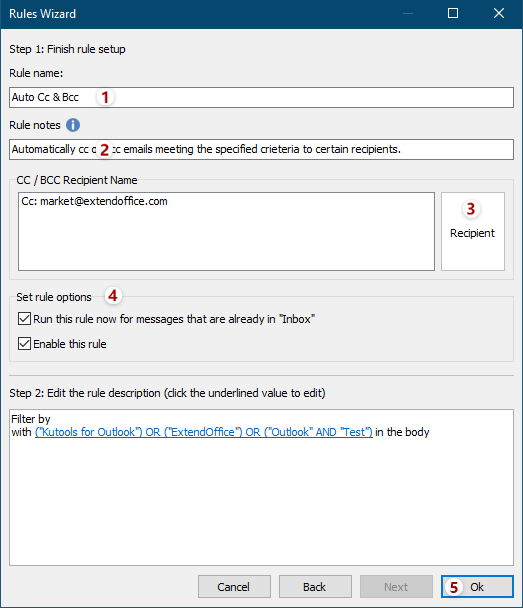
Task: Go Back to the previous wizard step
Action: [x=315, y=587]
